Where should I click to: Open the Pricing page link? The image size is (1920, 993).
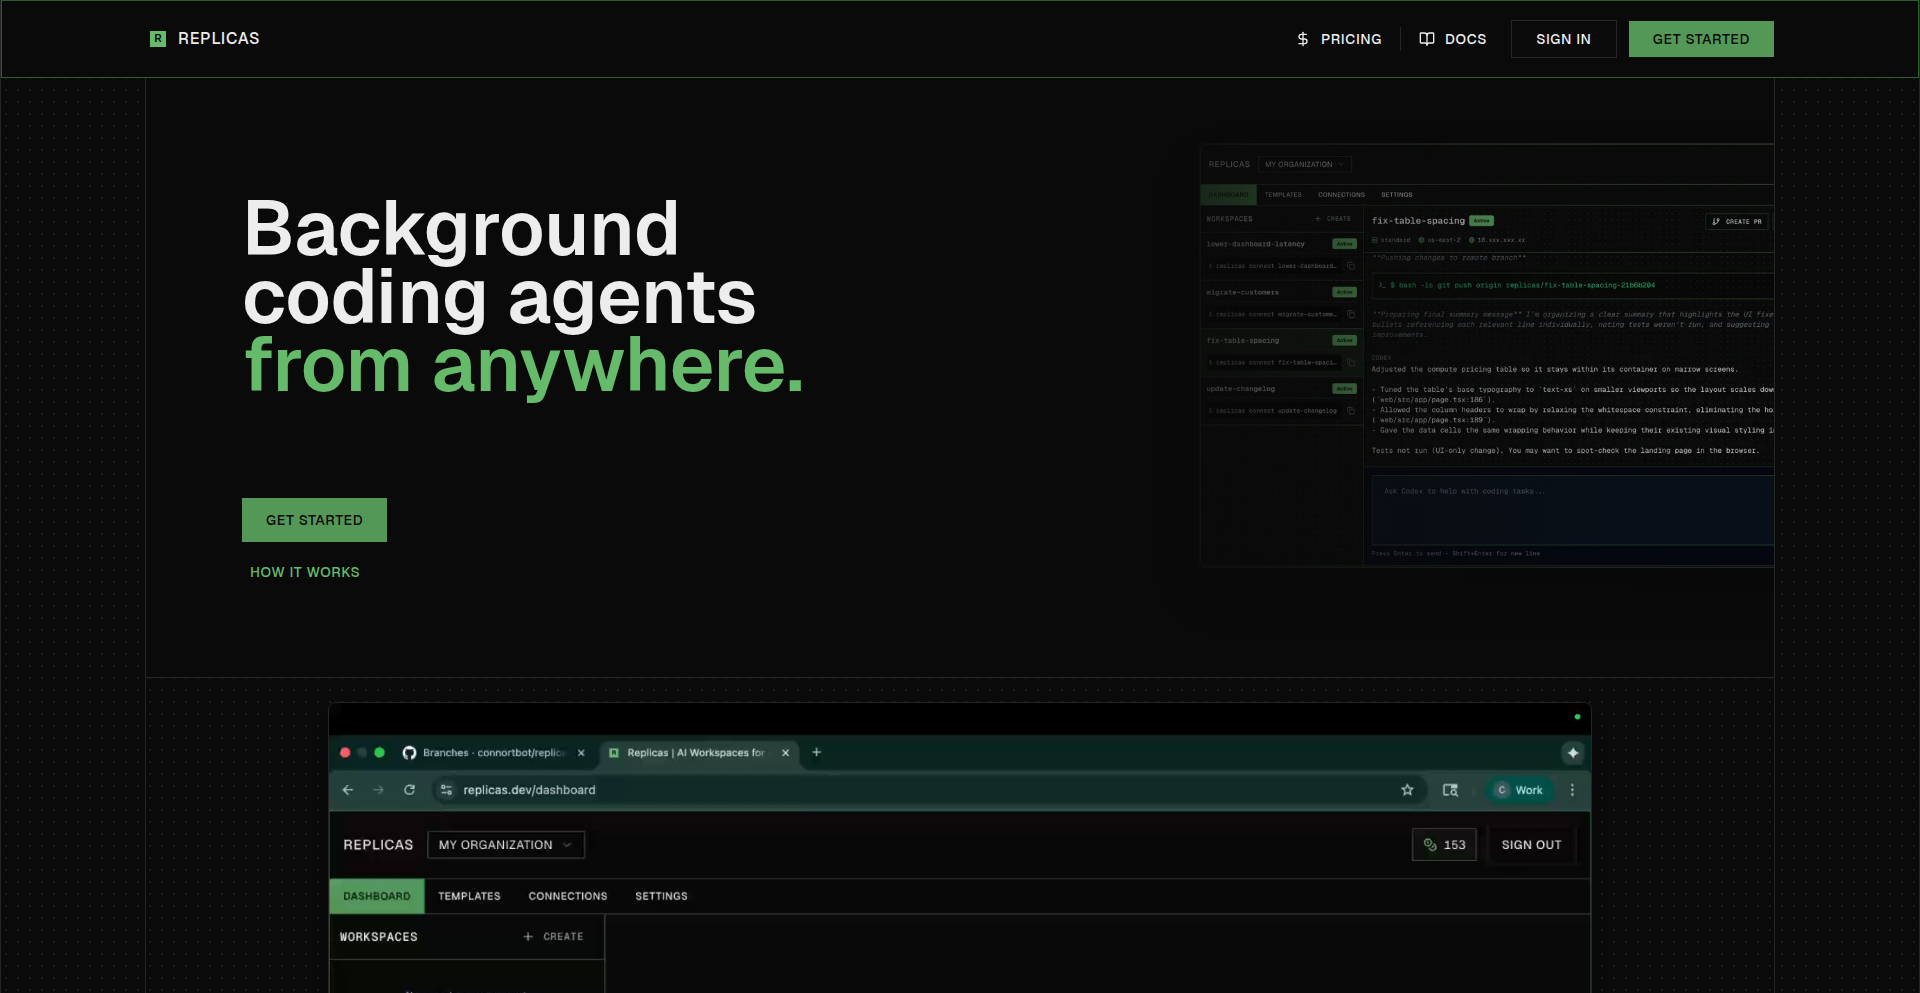coord(1339,39)
